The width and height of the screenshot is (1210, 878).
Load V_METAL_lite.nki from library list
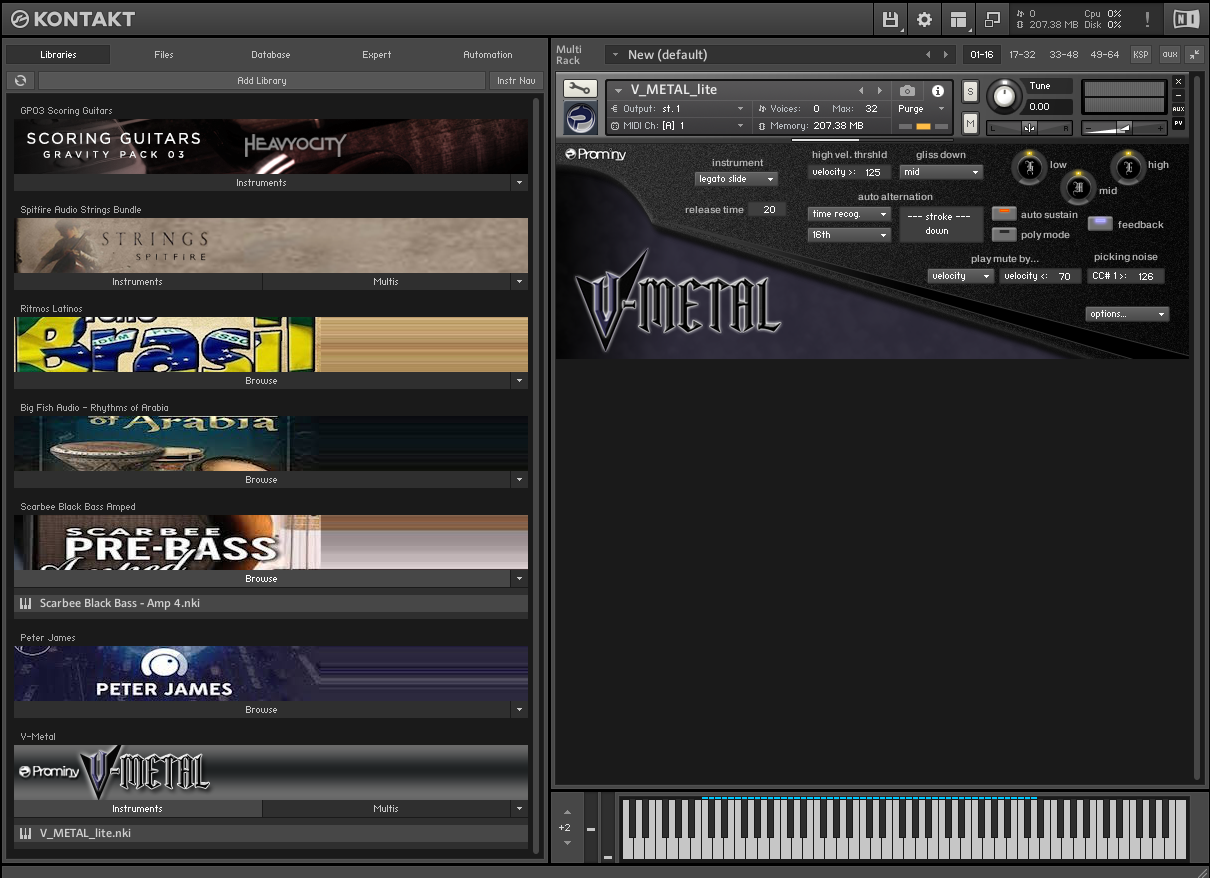coord(271,833)
